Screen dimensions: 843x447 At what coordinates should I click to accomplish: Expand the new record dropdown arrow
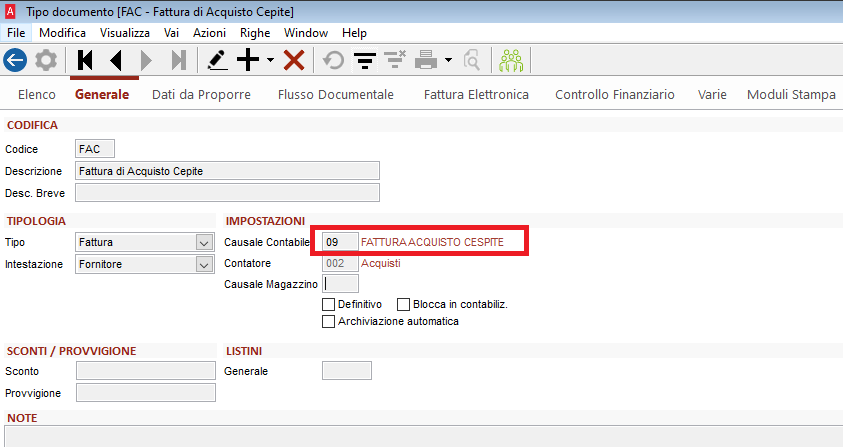tap(270, 60)
